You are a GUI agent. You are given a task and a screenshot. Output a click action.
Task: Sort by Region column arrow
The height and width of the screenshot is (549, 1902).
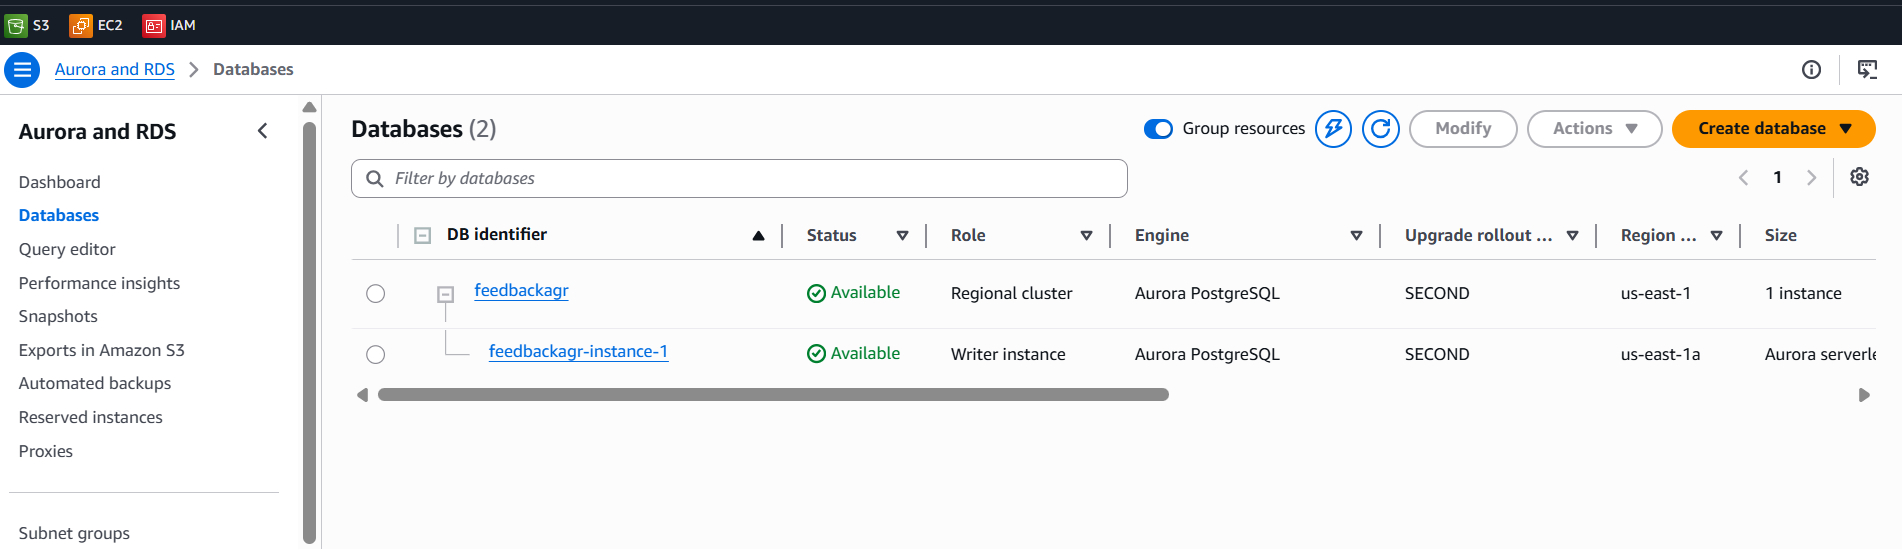pos(1716,236)
